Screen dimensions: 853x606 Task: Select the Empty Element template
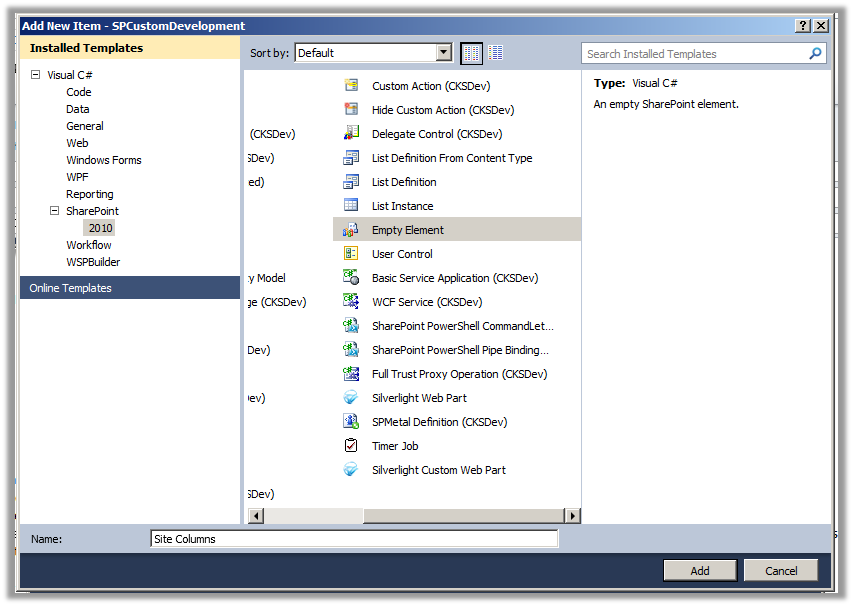tap(410, 229)
